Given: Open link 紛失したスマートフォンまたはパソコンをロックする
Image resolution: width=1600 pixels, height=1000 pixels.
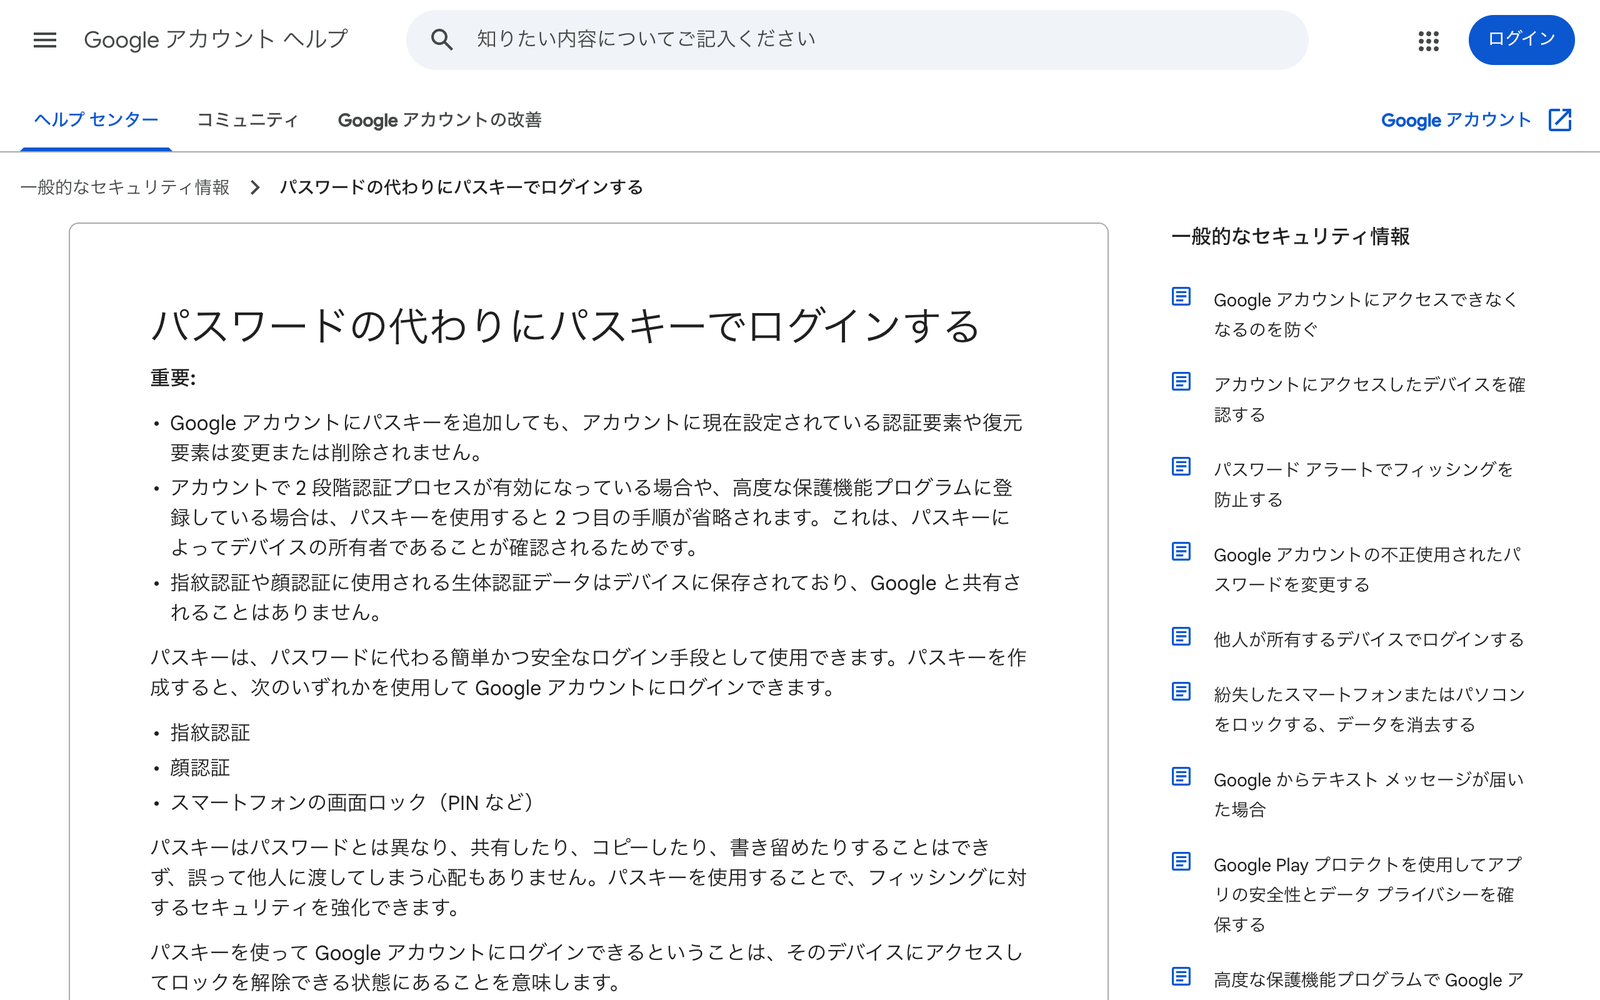Looking at the screenshot, I should click(x=1369, y=709).
